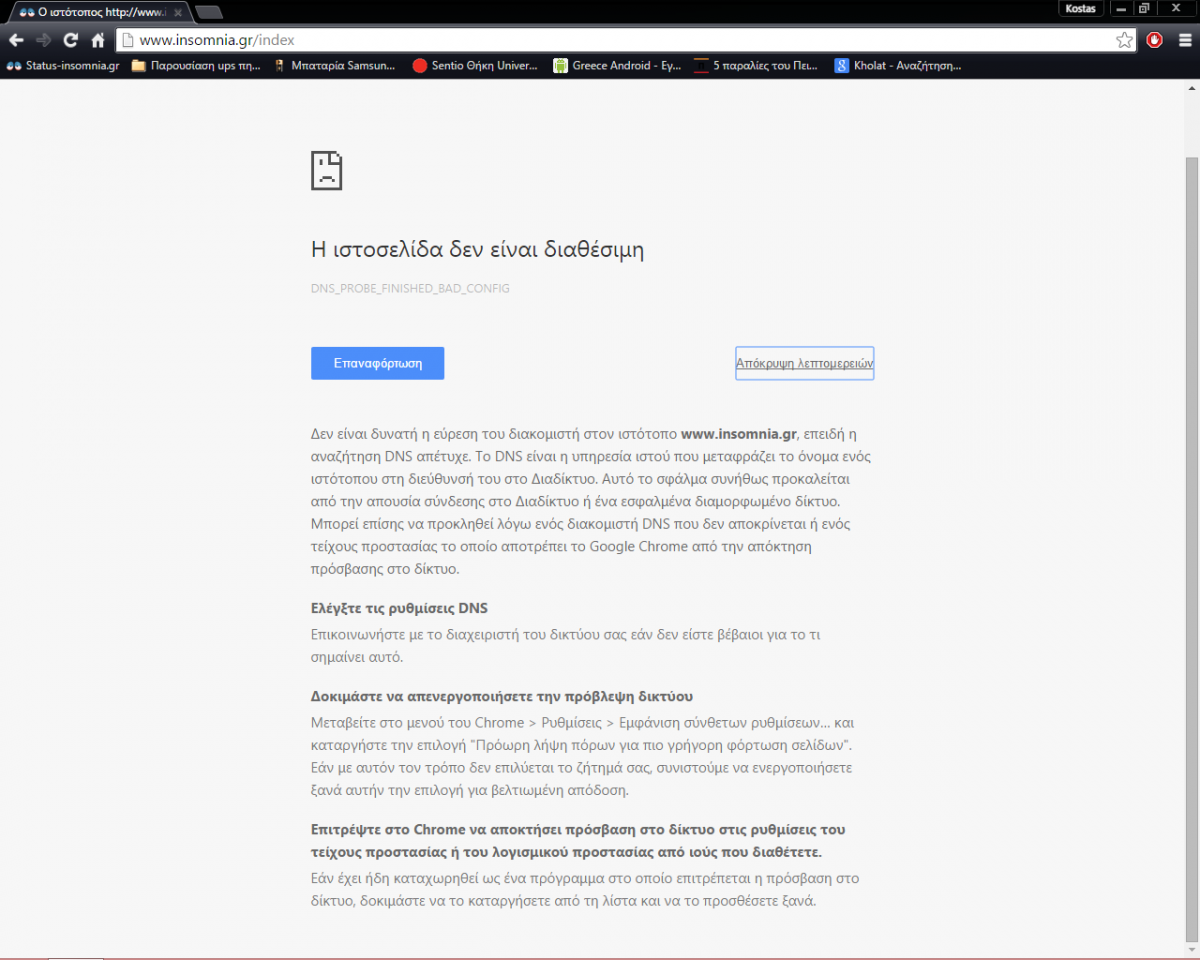Open the Μπαταρία Samsung bookmark
This screenshot has width=1200, height=960.
(334, 66)
